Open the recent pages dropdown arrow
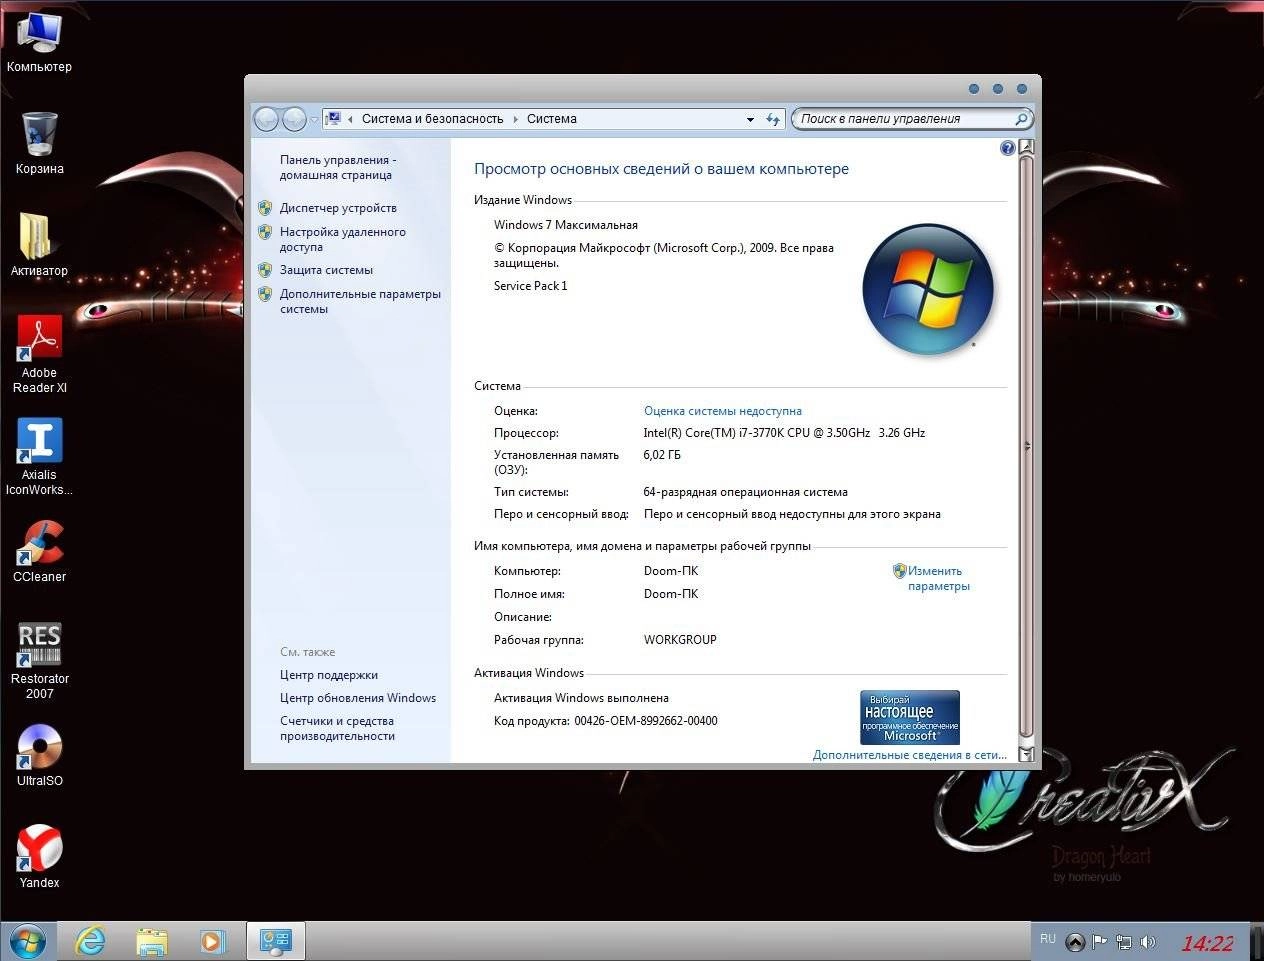Screen dimensions: 1264x961 point(314,120)
